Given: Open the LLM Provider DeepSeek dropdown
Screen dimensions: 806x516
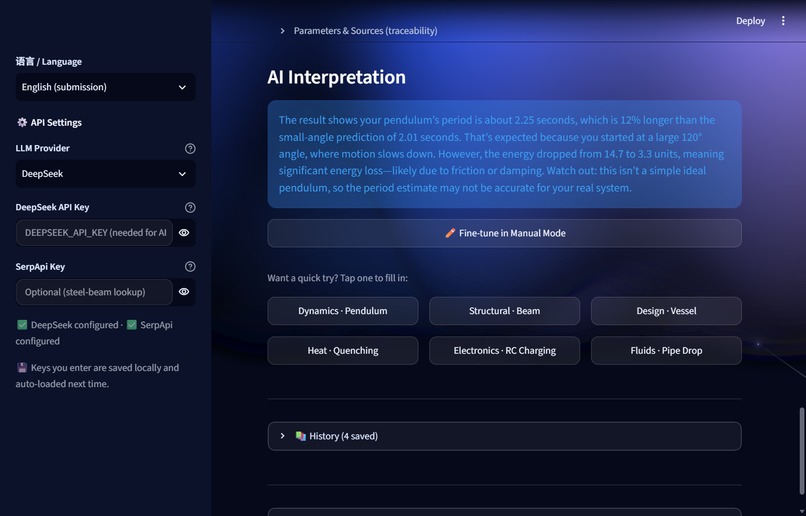Looking at the screenshot, I should pyautogui.click(x=105, y=174).
